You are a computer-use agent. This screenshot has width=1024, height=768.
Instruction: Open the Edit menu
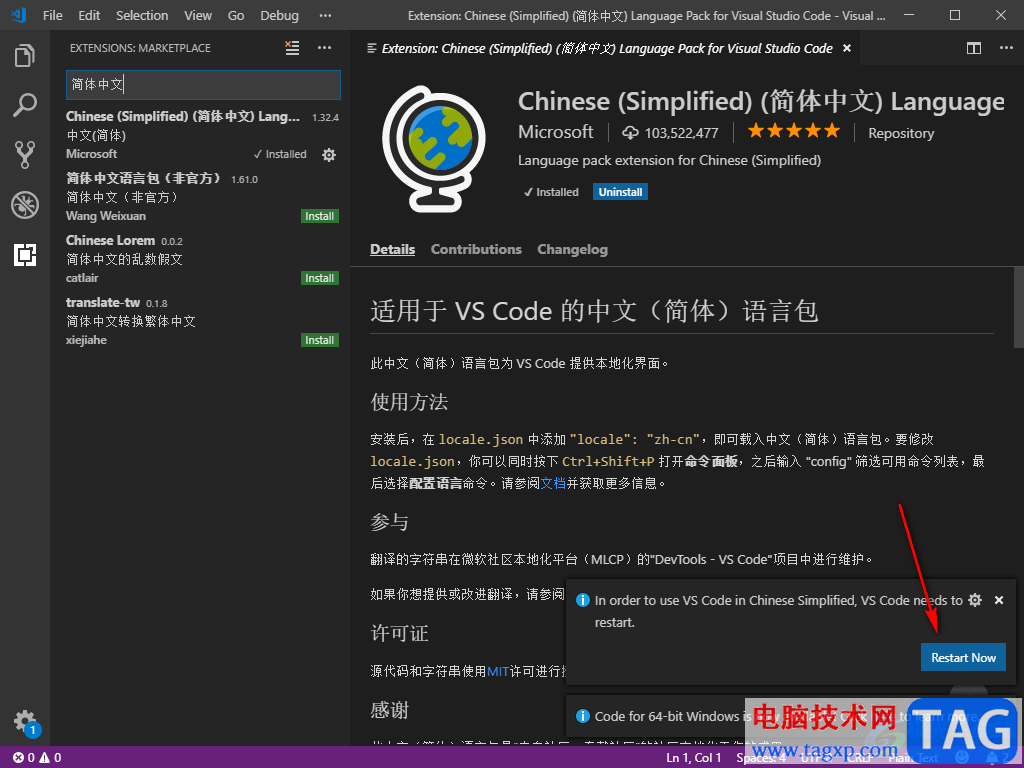click(x=89, y=15)
